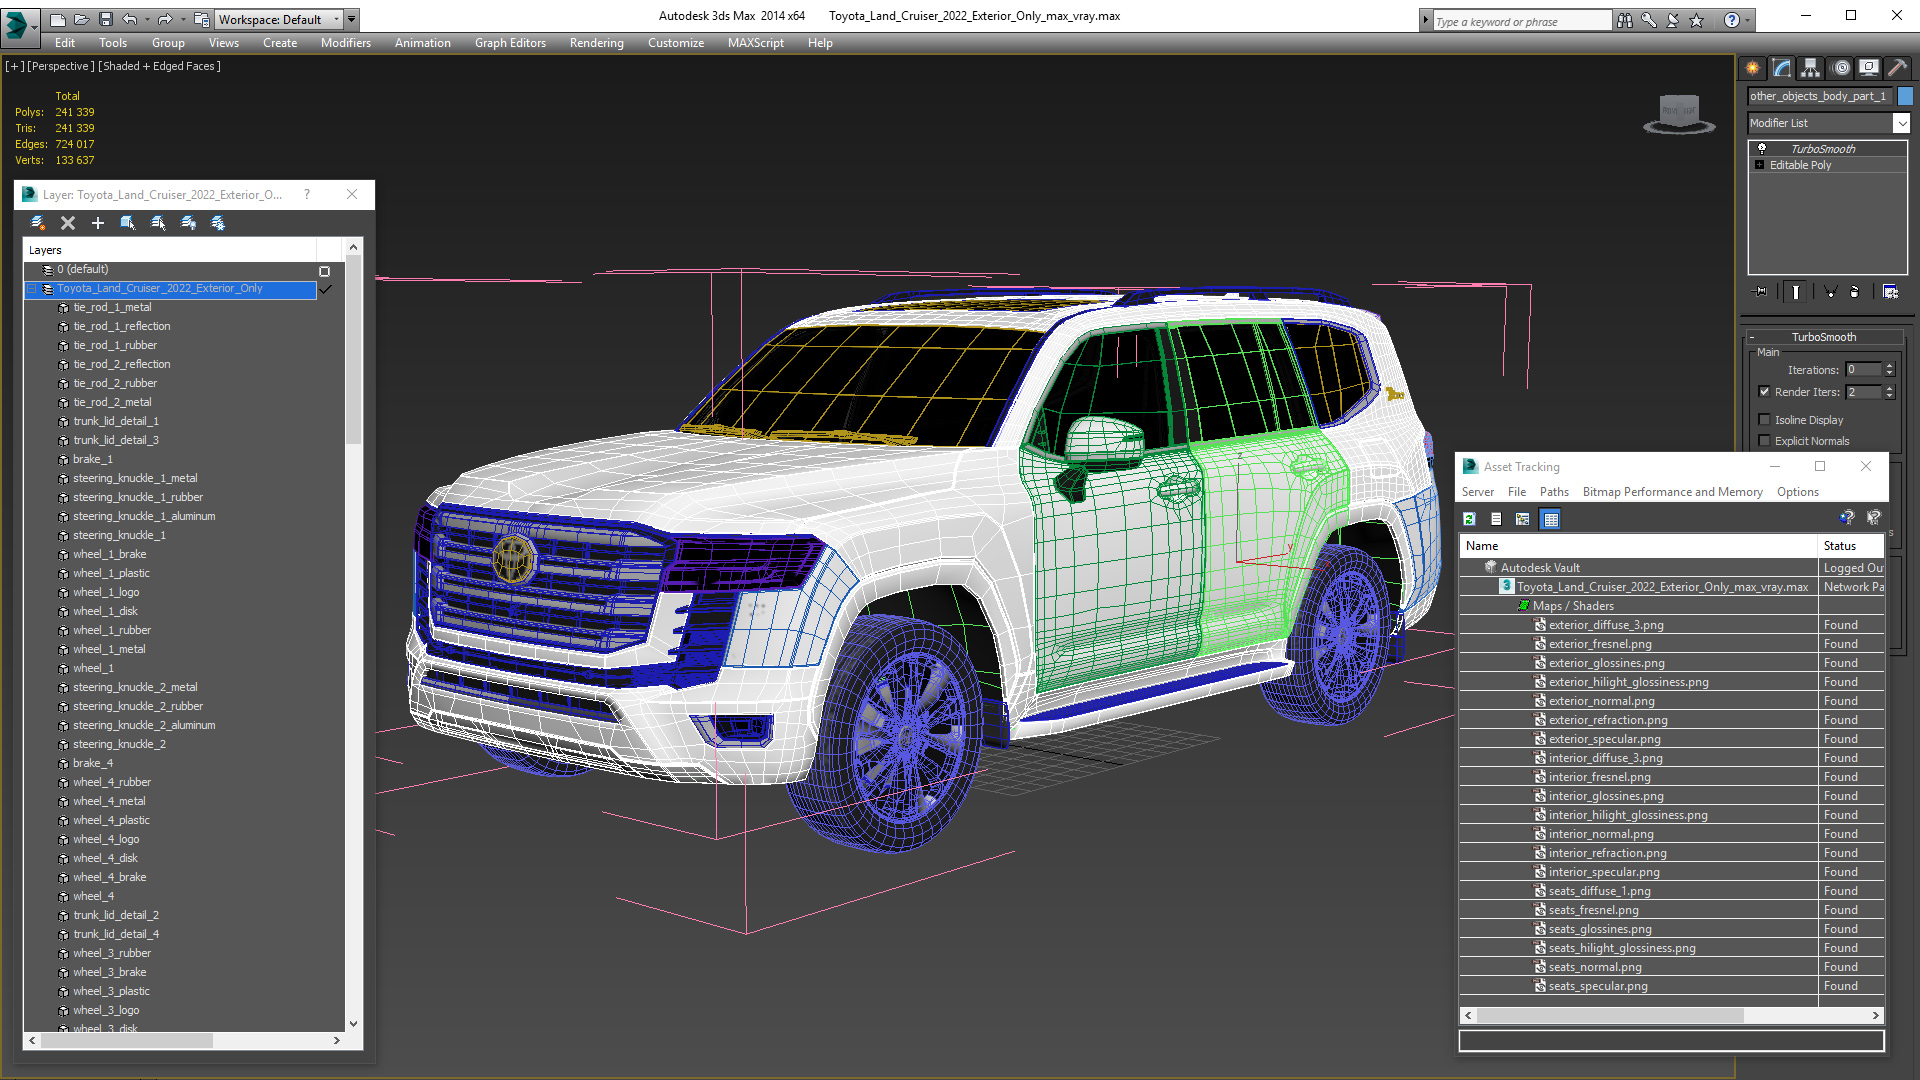This screenshot has height=1080, width=1920.
Task: Click Remove Modifier trash icon under stack
Action: (1855, 292)
